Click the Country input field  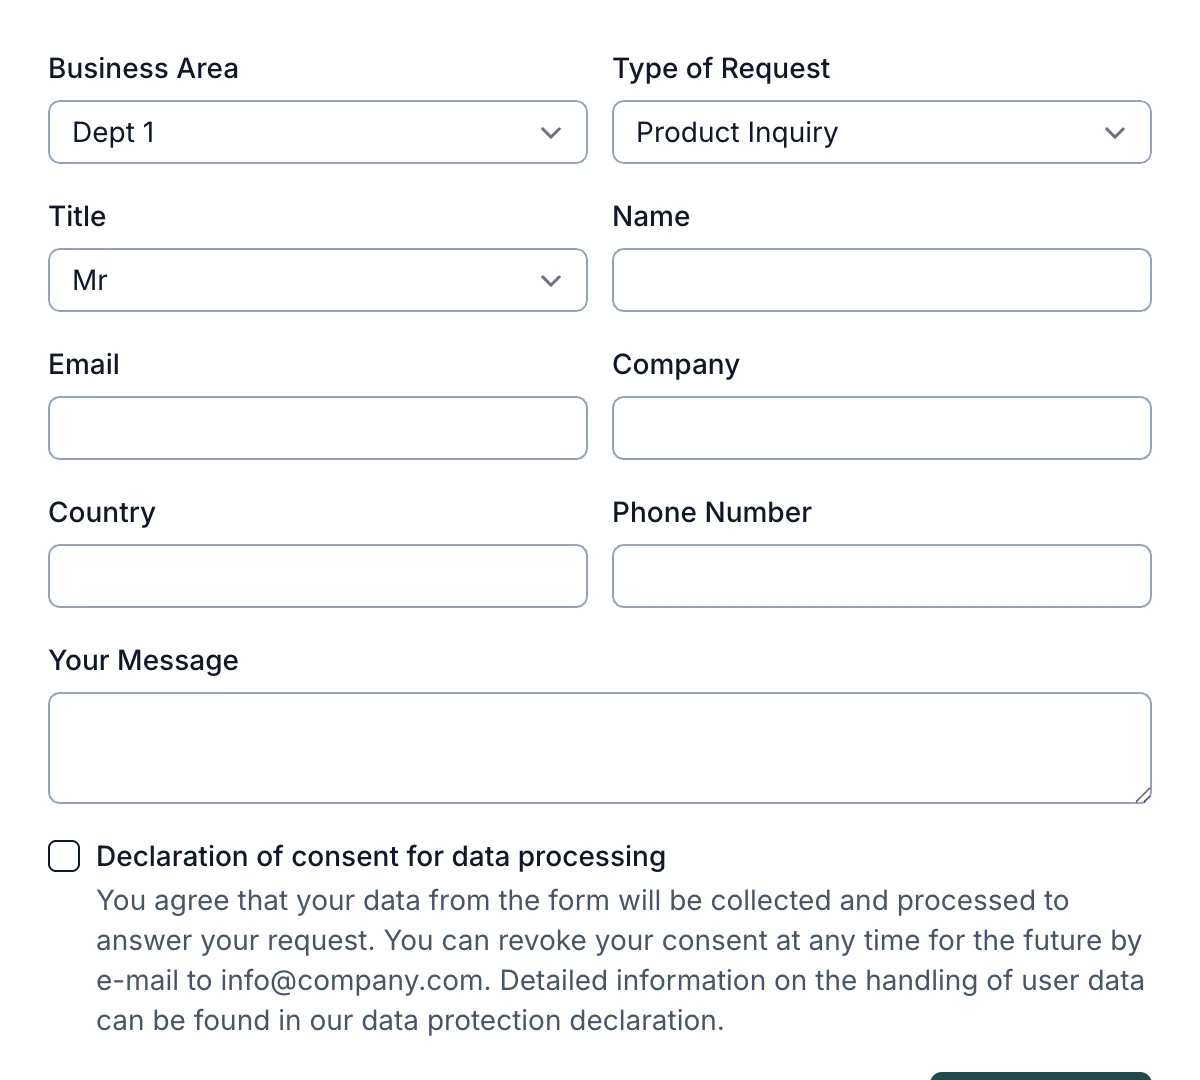[317, 576]
